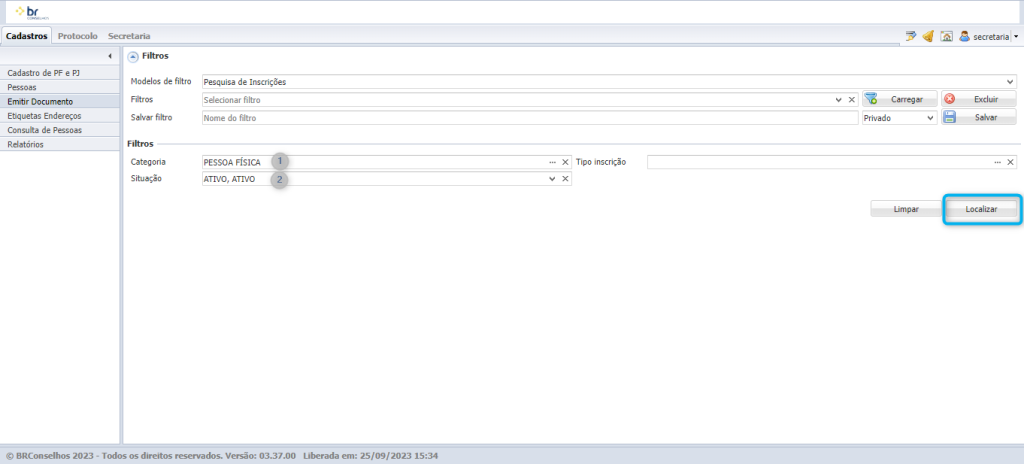Click the signature pen icon in top toolbar
This screenshot has height=464, width=1024.
coord(910,37)
